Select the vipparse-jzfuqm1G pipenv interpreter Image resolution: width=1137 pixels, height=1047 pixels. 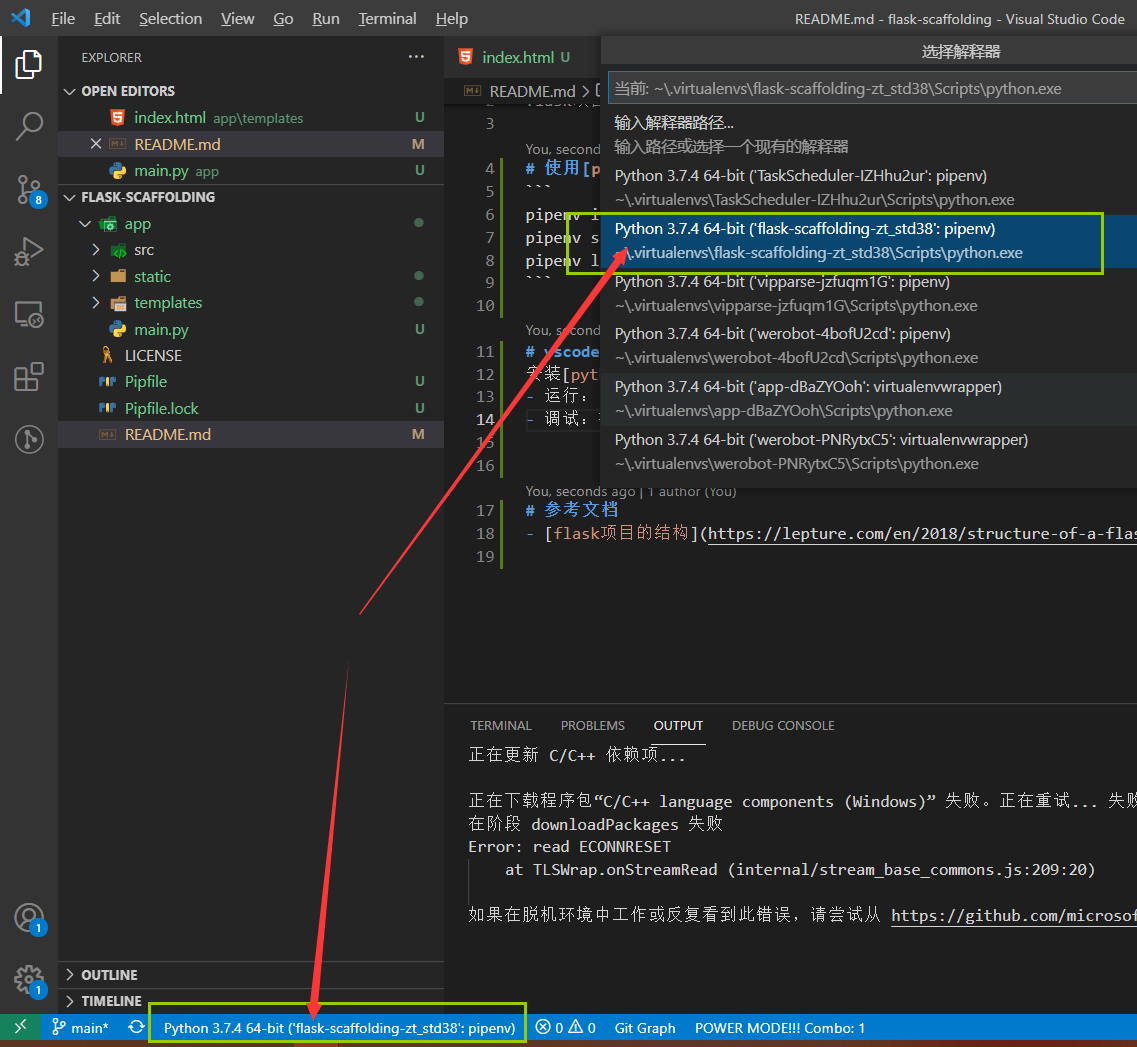pos(869,293)
